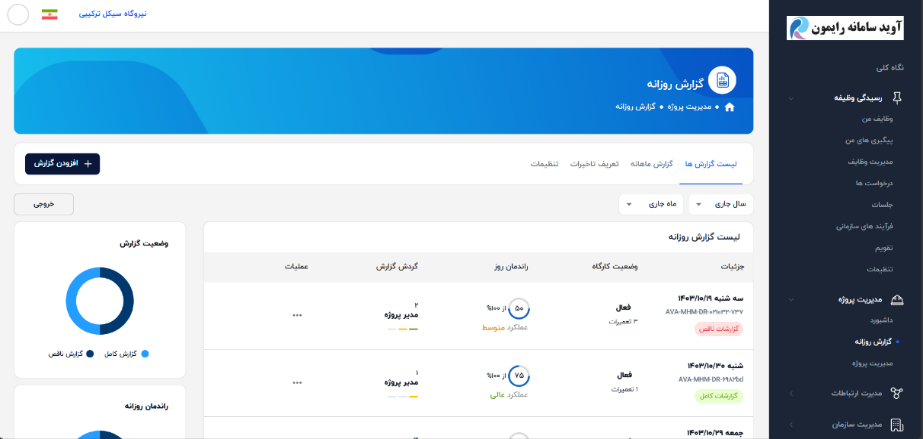Click the ۳ تعمیرات workshop status text
This screenshot has width=923, height=439.
click(x=623, y=322)
